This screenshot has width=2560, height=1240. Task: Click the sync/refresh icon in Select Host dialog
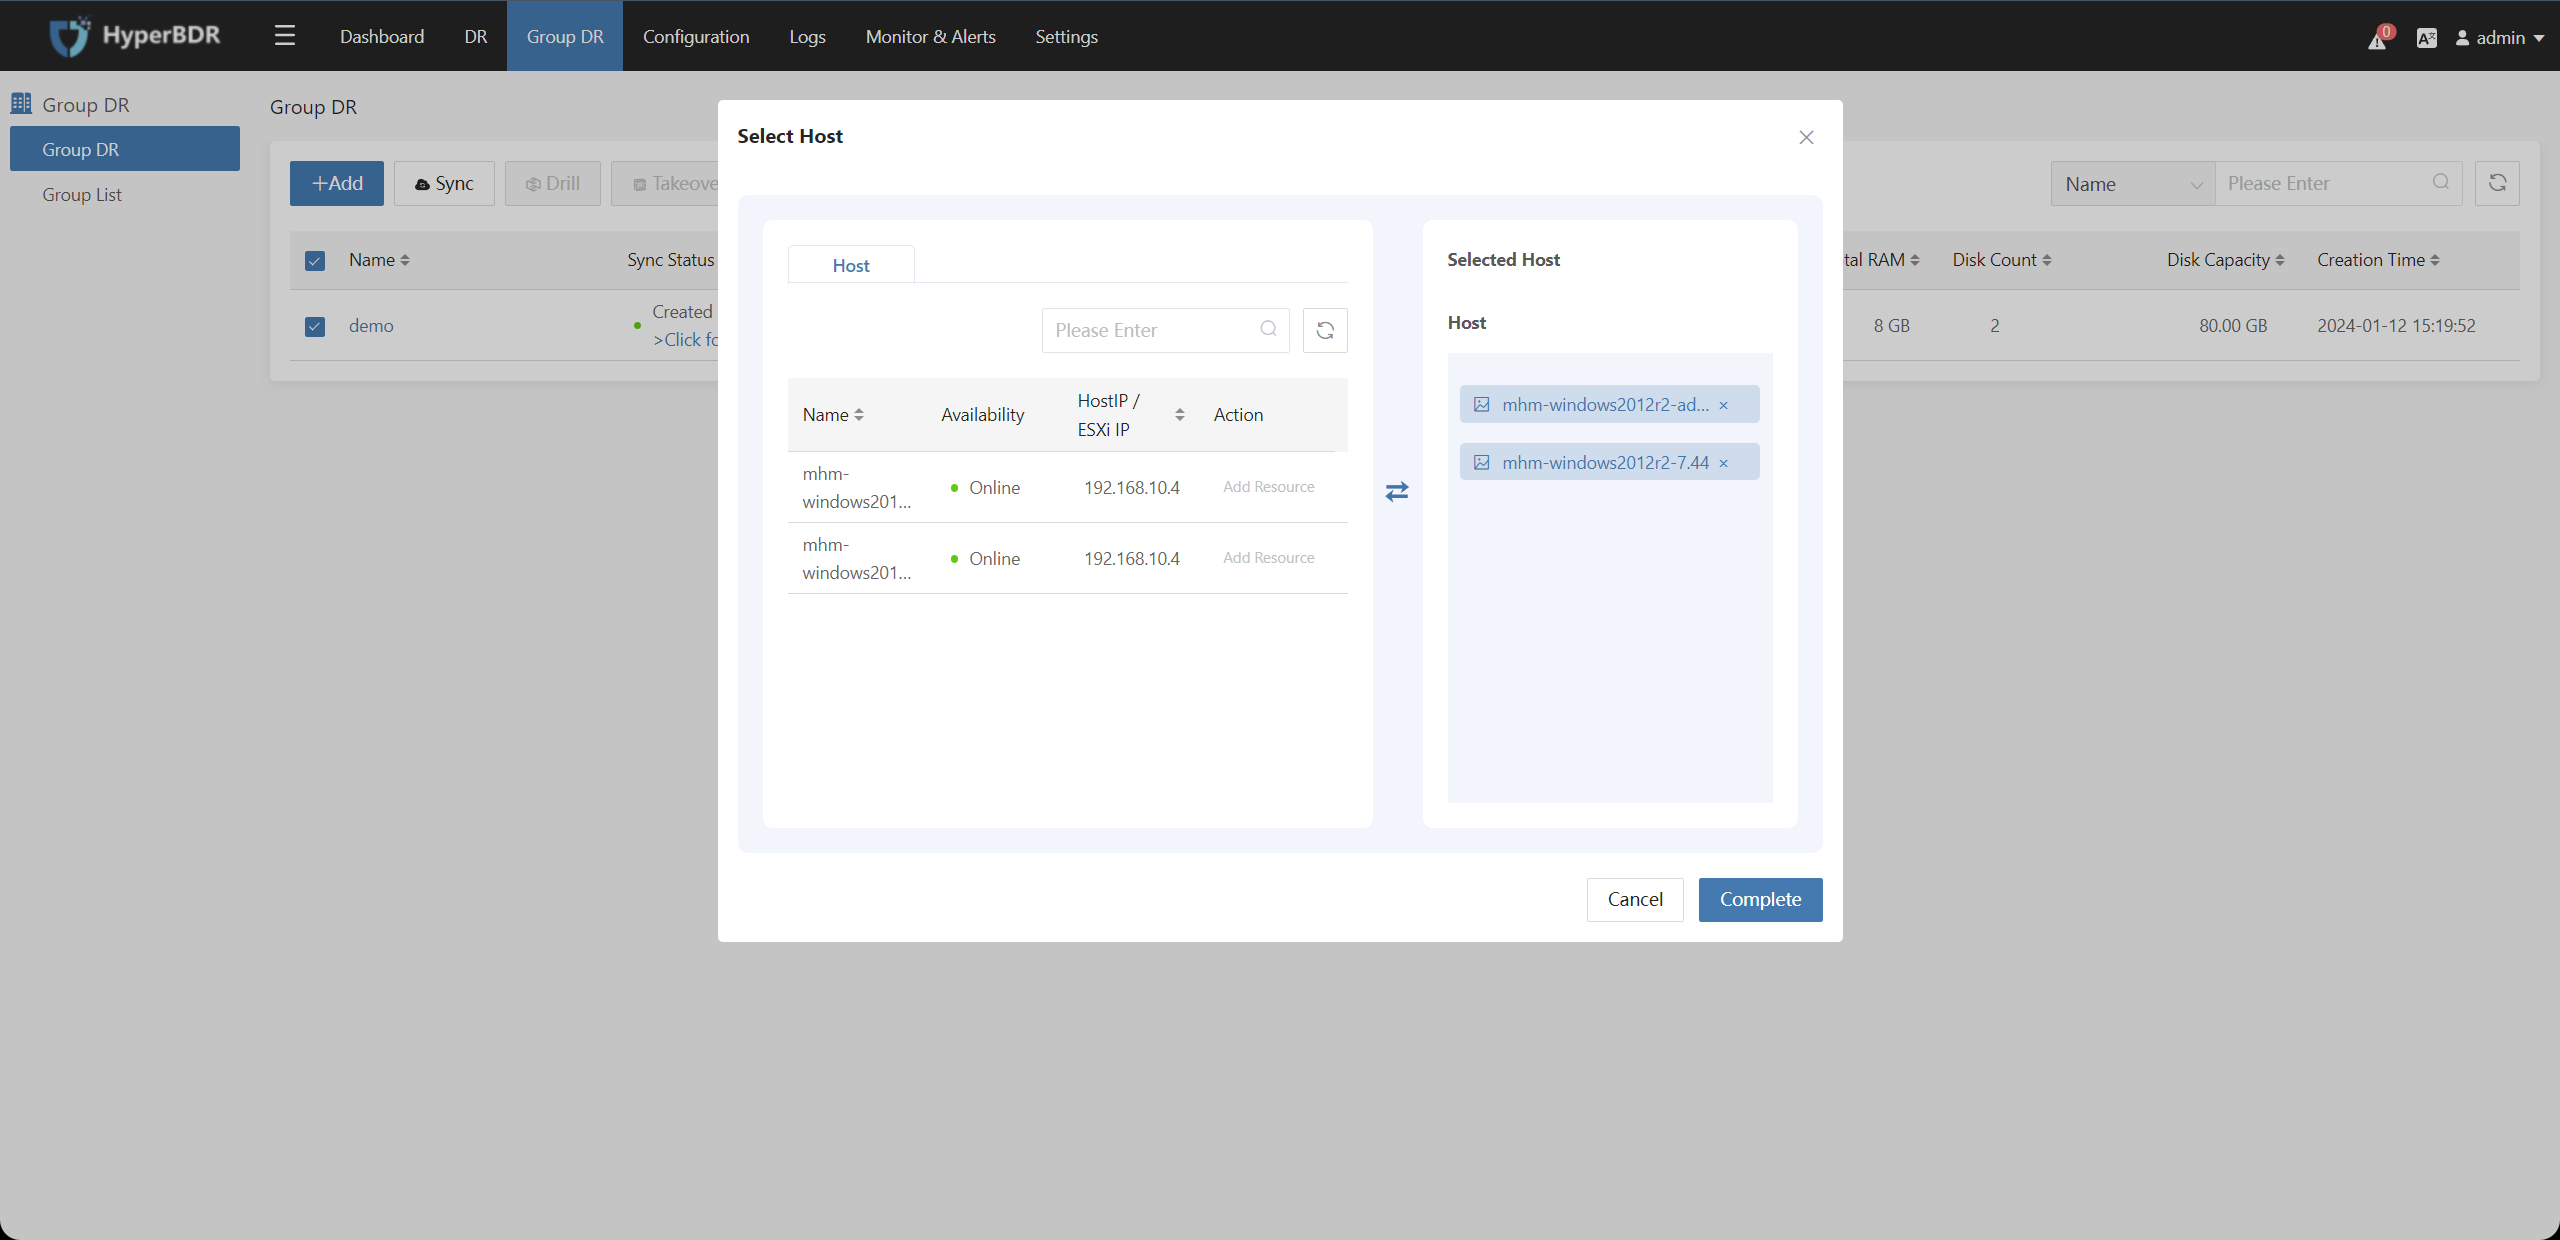click(x=1326, y=330)
